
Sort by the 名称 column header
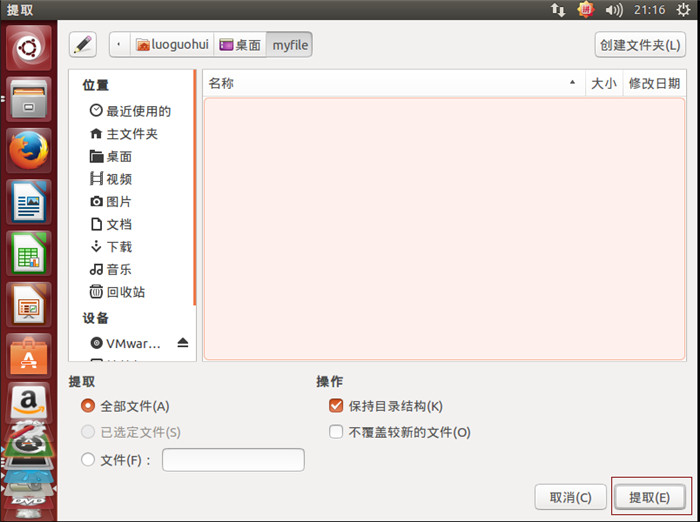(x=394, y=83)
